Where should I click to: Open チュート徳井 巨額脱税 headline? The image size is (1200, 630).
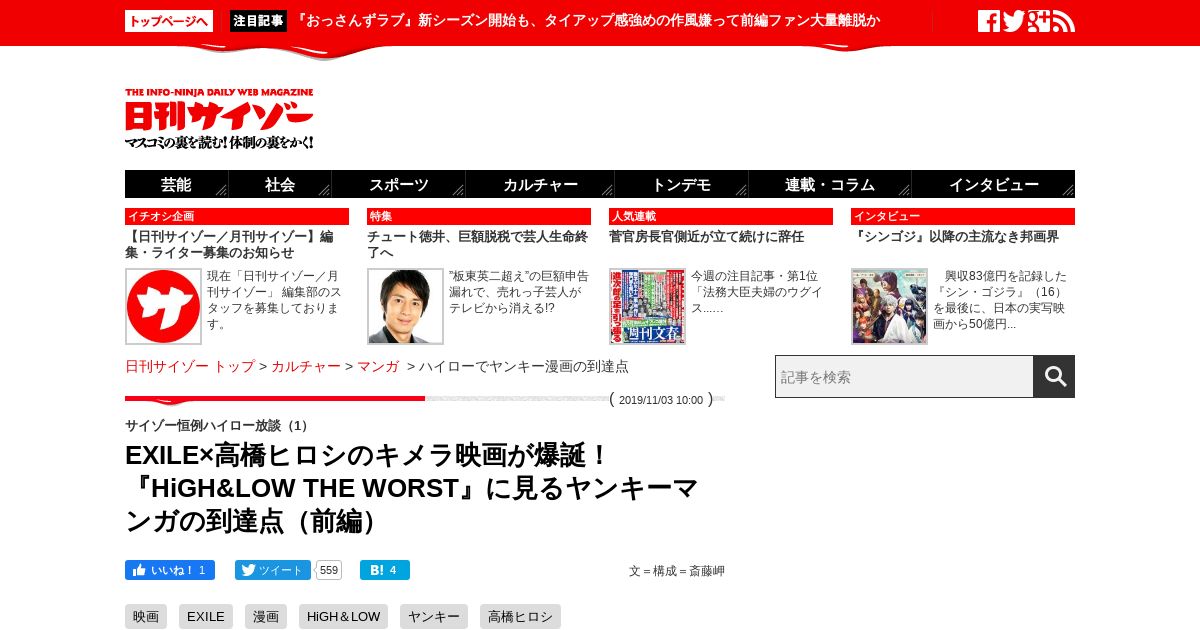pos(478,245)
